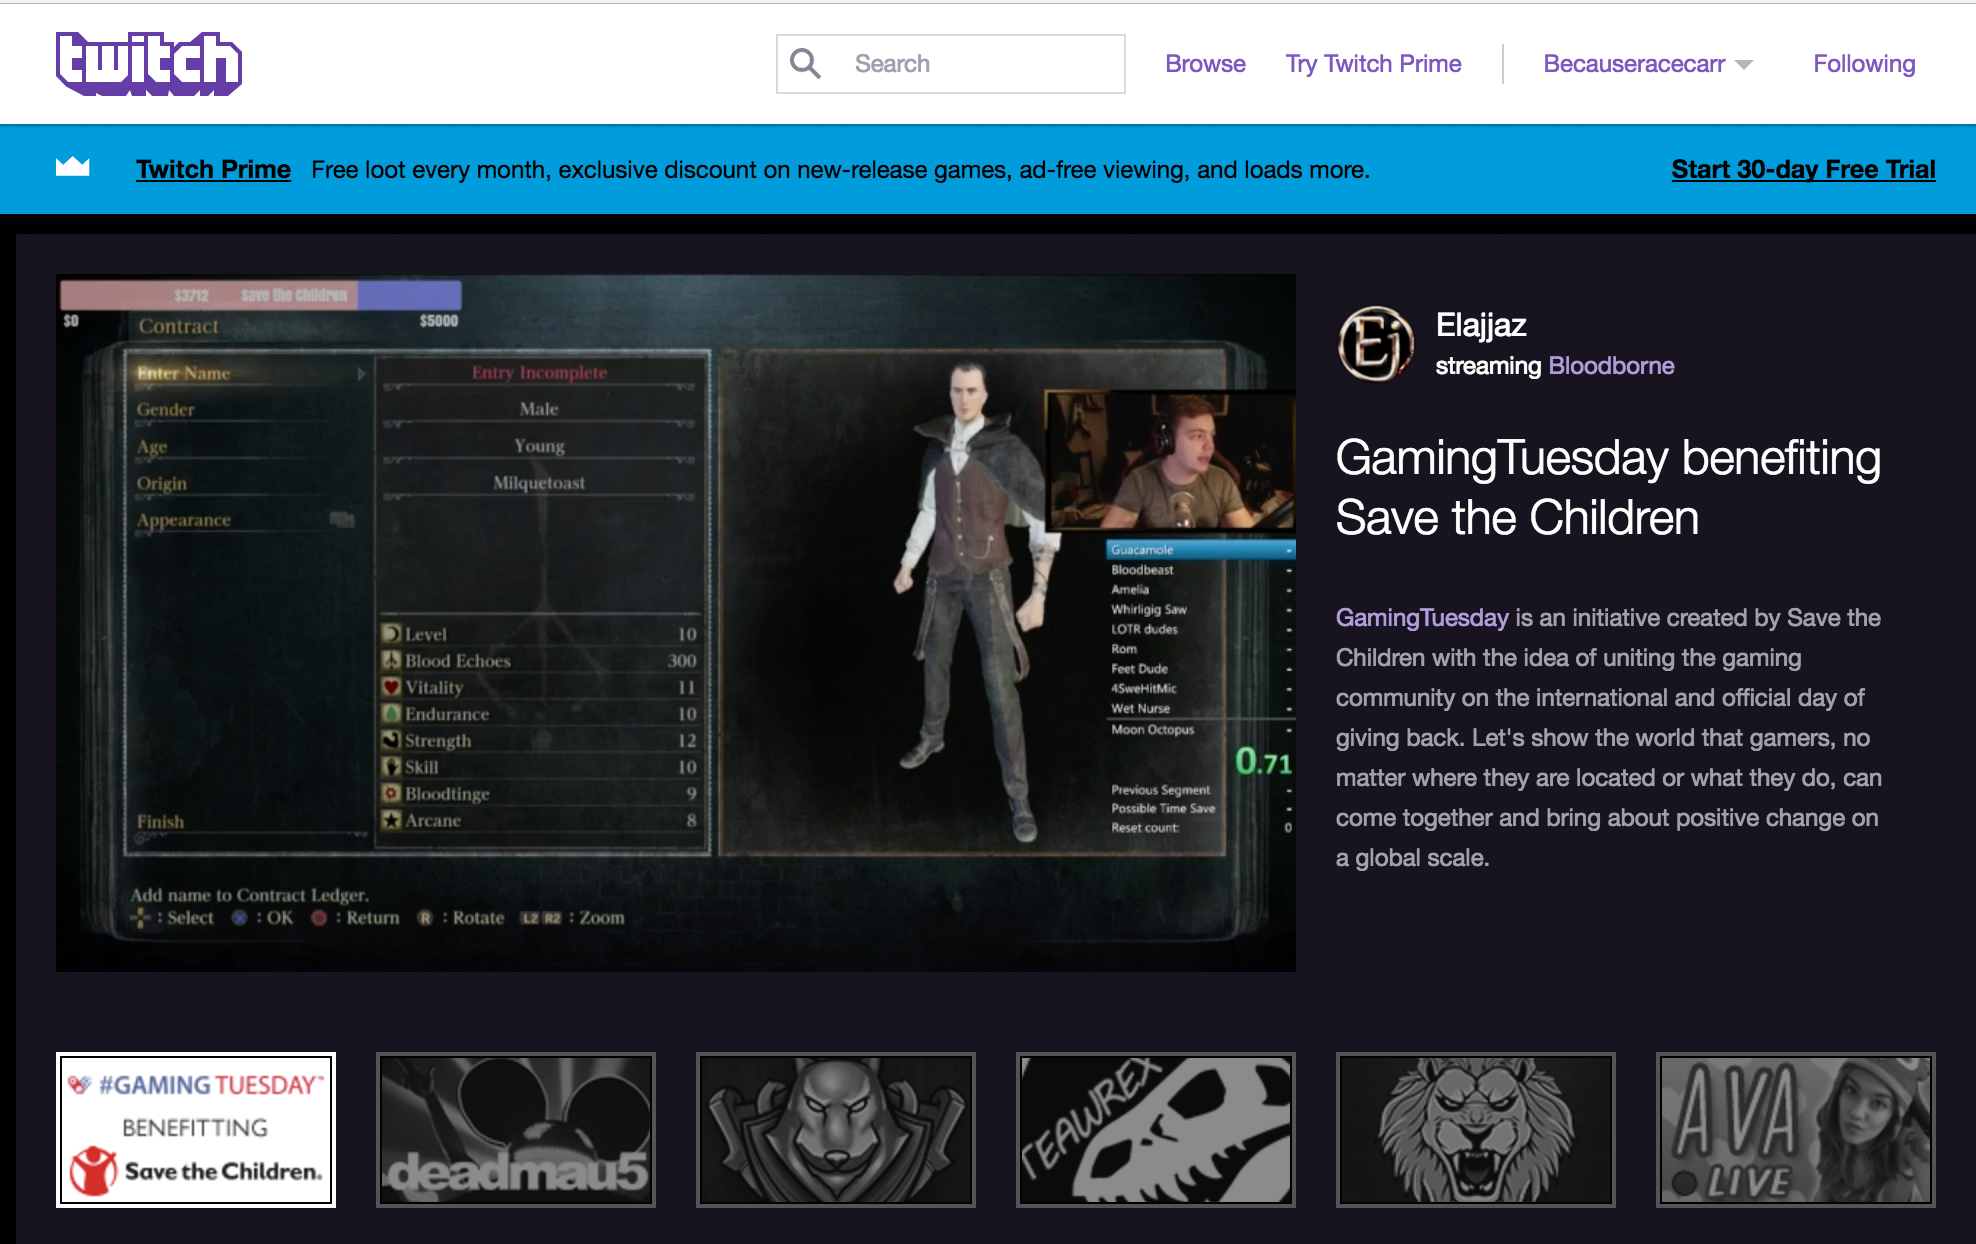Image resolution: width=1976 pixels, height=1244 pixels.
Task: Click the Save the Children donation progress bar
Action: pos(261,295)
